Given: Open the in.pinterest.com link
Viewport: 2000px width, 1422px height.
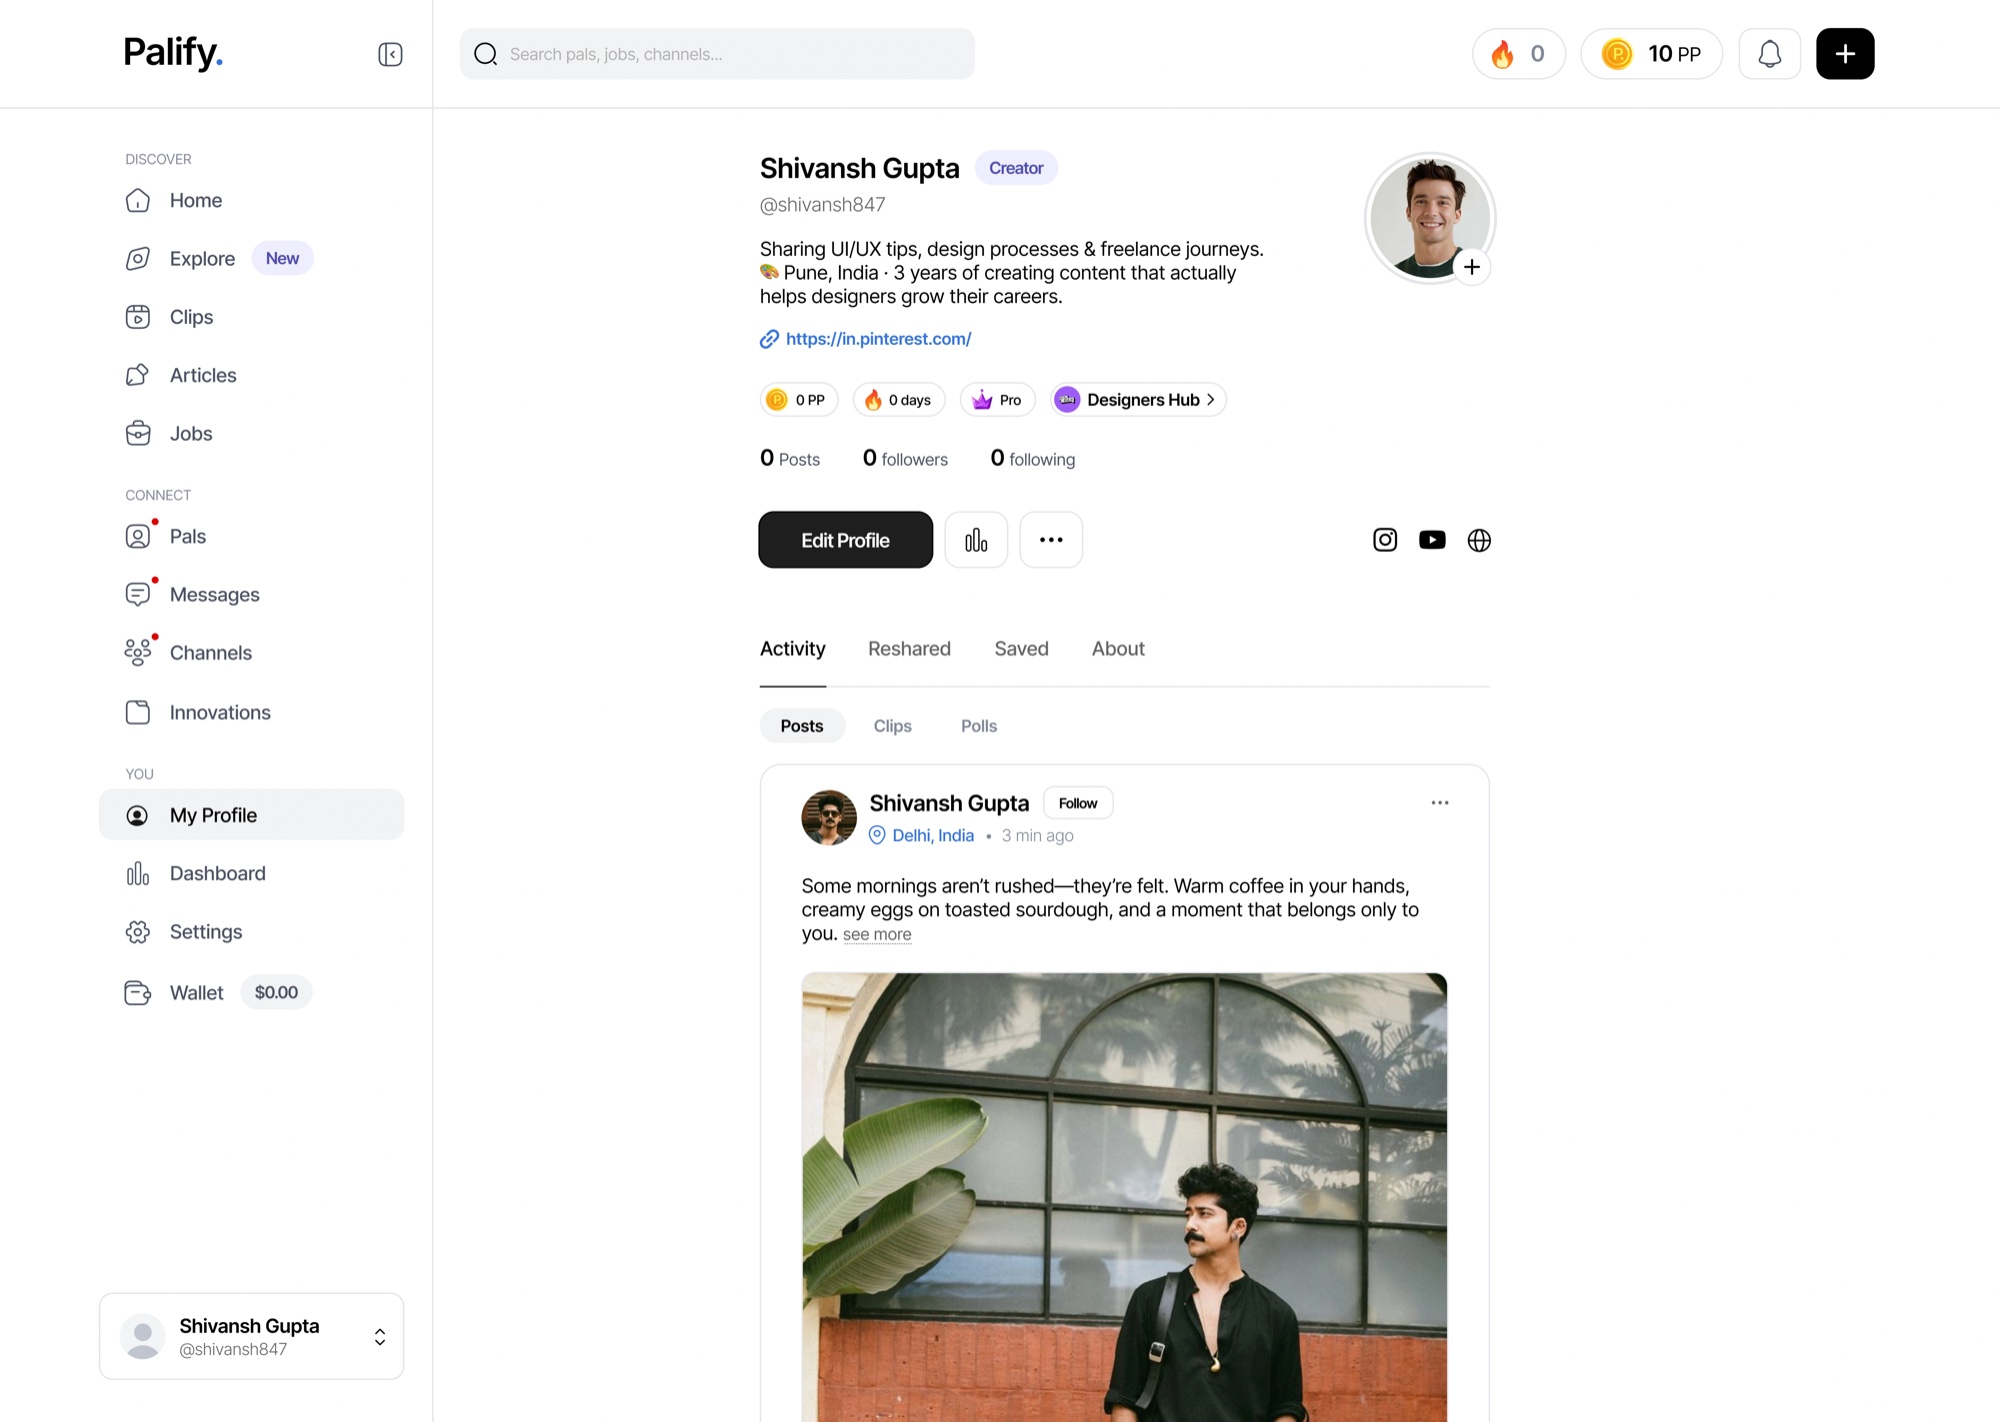Looking at the screenshot, I should 878,339.
